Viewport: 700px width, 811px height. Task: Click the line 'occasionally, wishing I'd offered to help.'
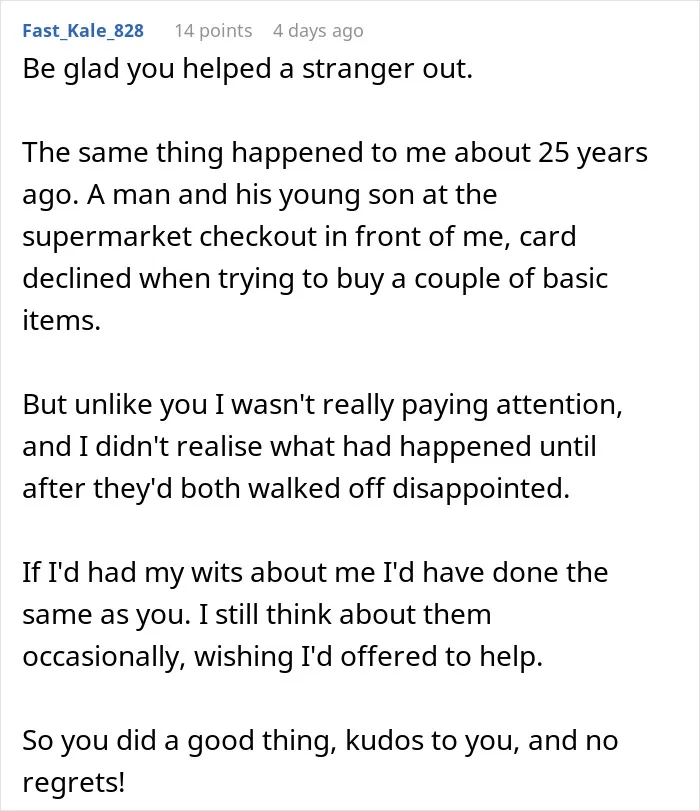282,656
